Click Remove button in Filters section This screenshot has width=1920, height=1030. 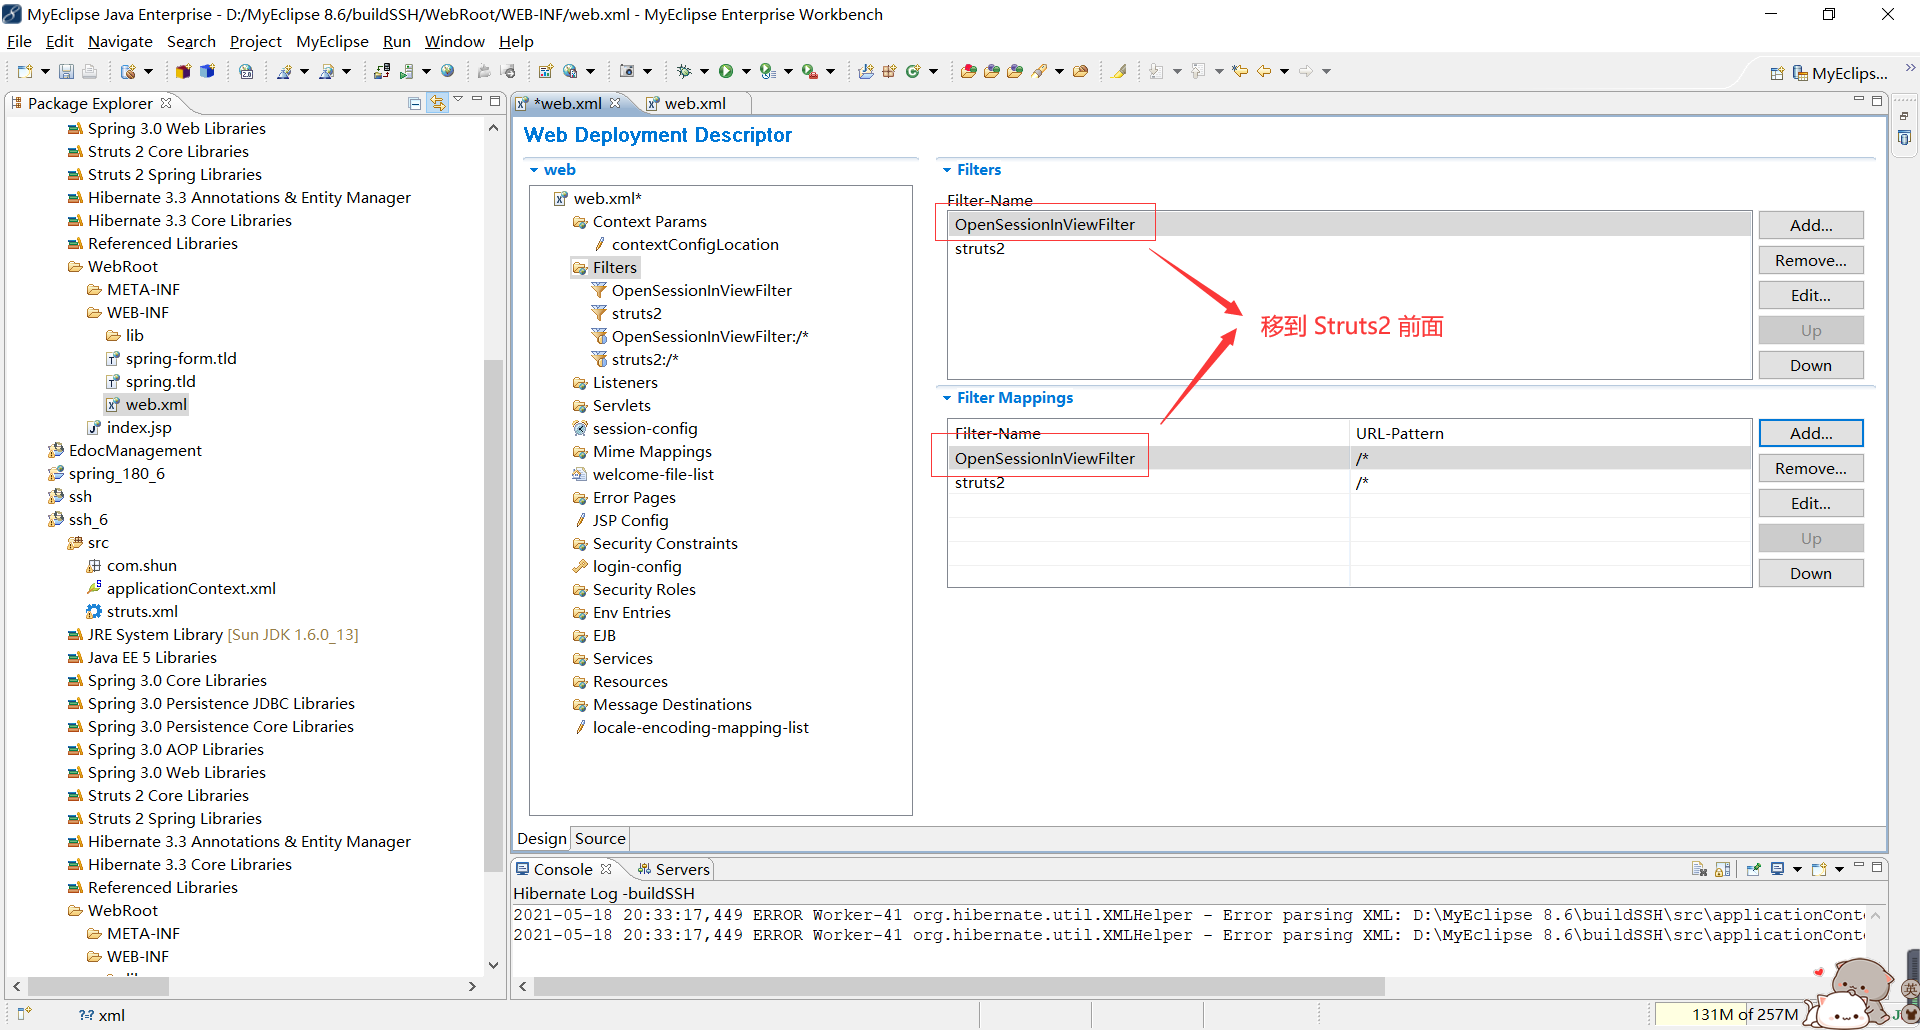point(1810,260)
